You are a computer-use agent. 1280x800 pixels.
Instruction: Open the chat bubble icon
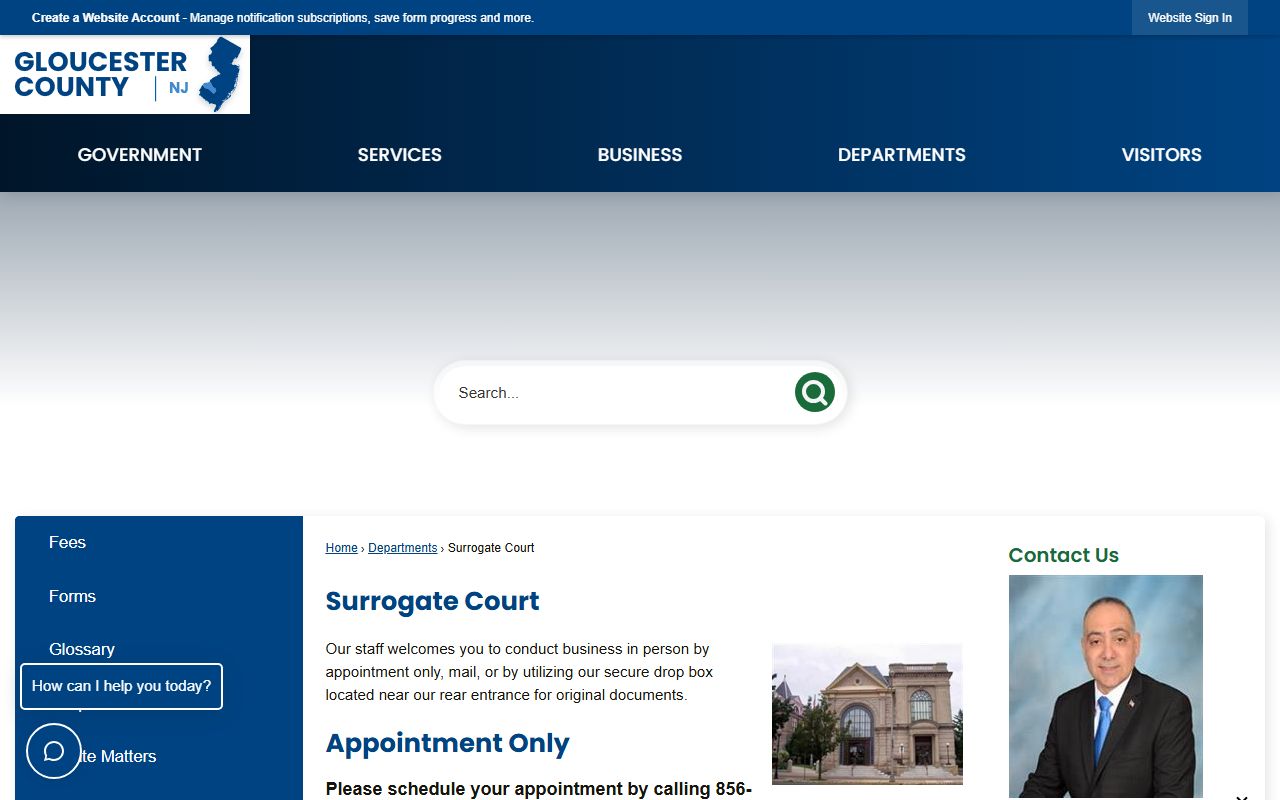click(54, 751)
